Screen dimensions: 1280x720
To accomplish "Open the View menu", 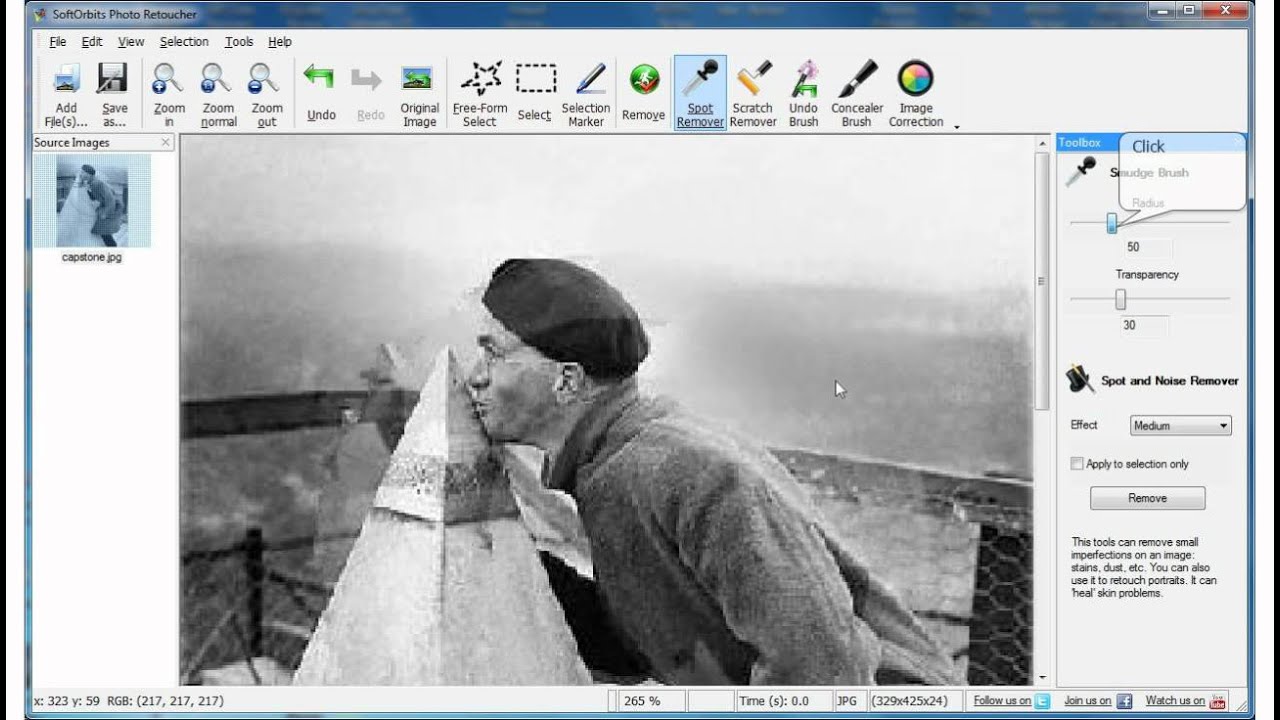I will (131, 42).
